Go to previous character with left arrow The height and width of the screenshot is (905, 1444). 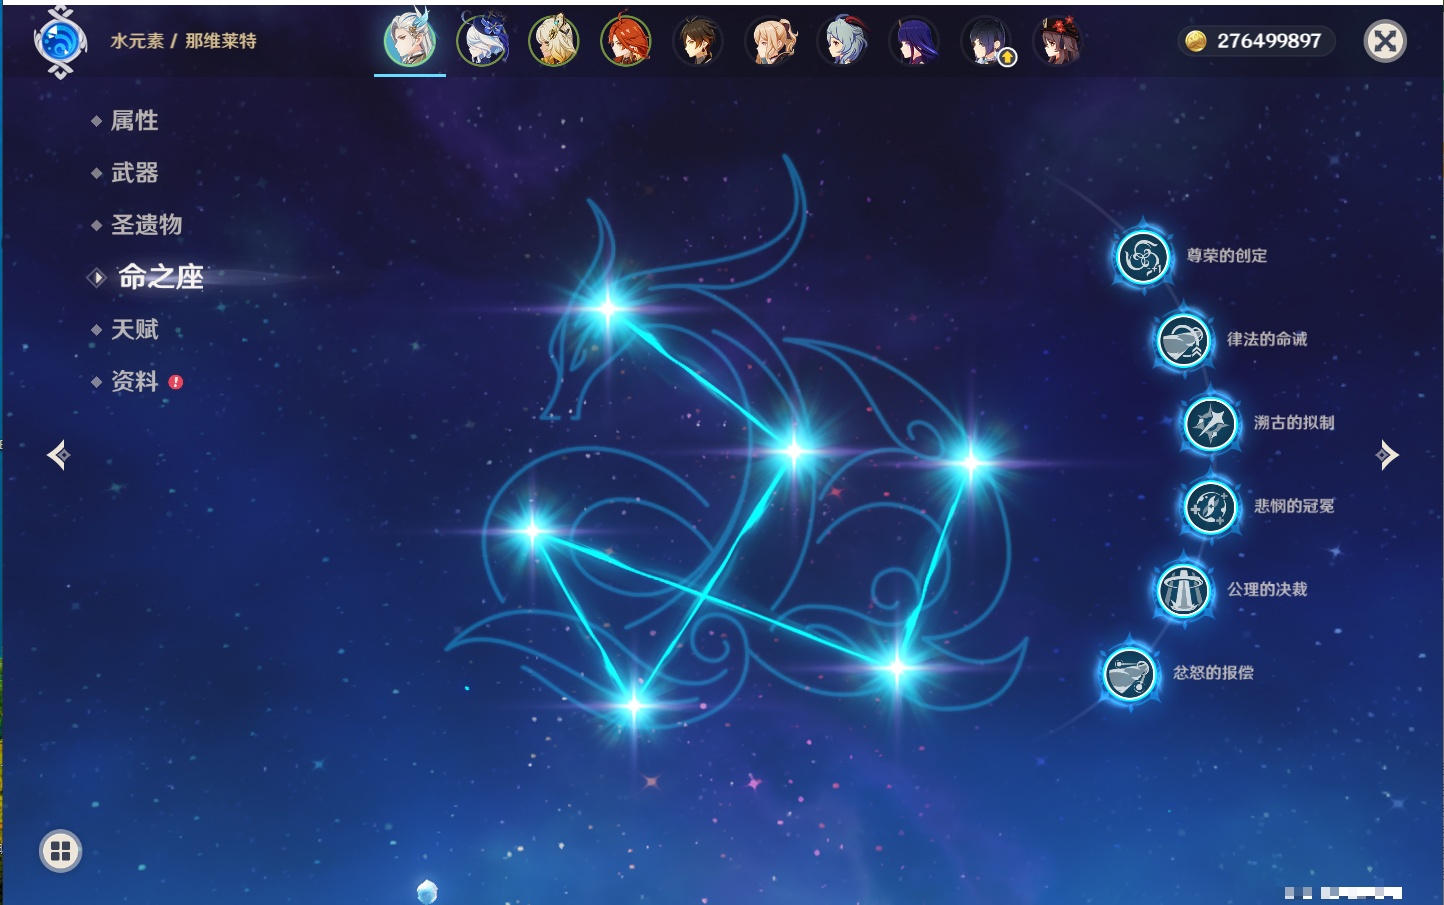pyautogui.click(x=58, y=455)
